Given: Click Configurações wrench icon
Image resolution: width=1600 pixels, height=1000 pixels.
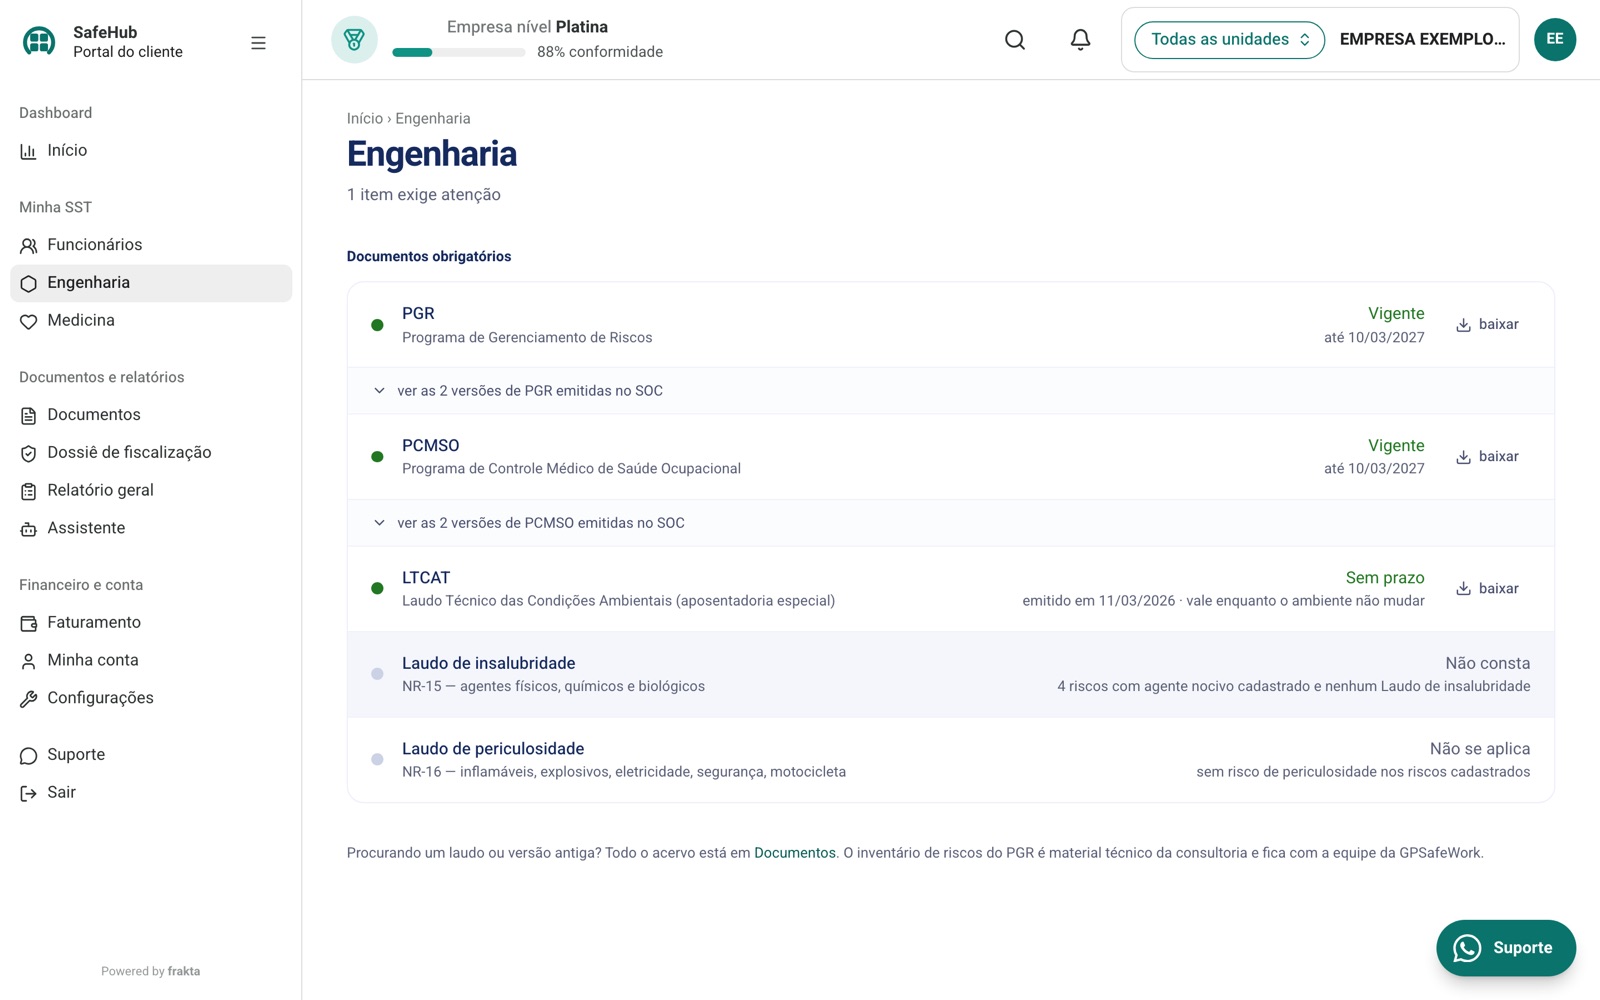Looking at the screenshot, I should pos(28,699).
